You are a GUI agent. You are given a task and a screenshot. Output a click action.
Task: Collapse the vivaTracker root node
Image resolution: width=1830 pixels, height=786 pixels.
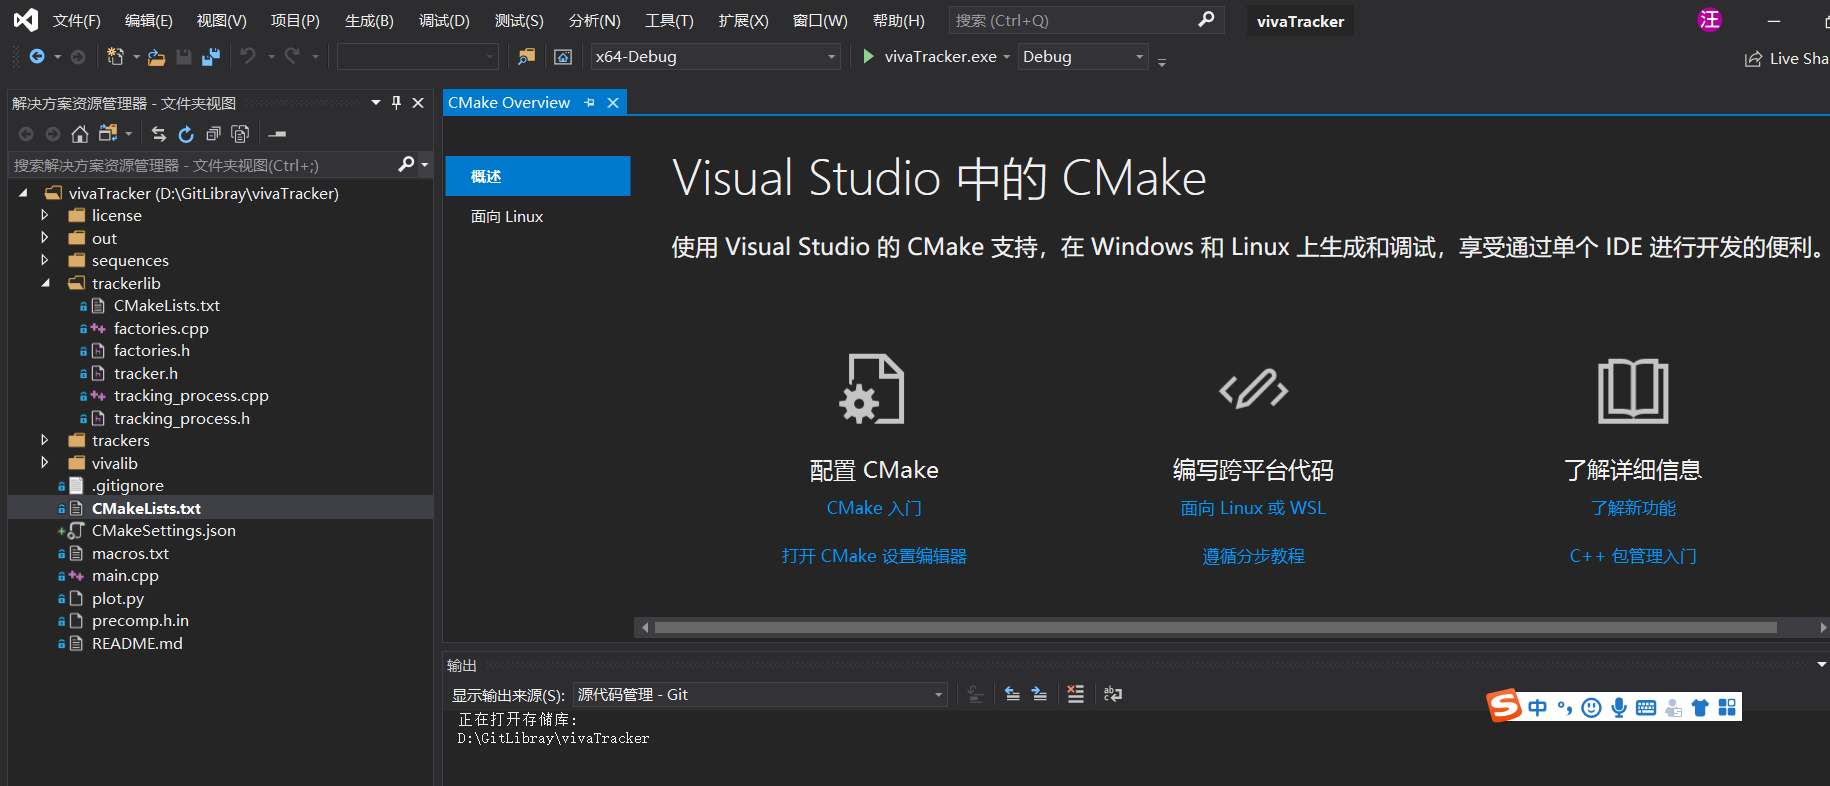click(23, 193)
